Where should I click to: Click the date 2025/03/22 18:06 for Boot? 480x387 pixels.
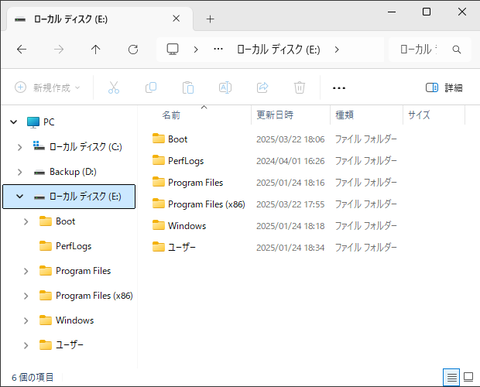pos(290,139)
